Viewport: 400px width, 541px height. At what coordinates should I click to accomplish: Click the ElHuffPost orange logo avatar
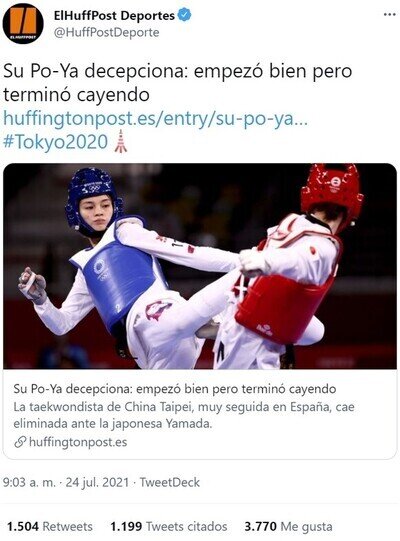(x=23, y=23)
